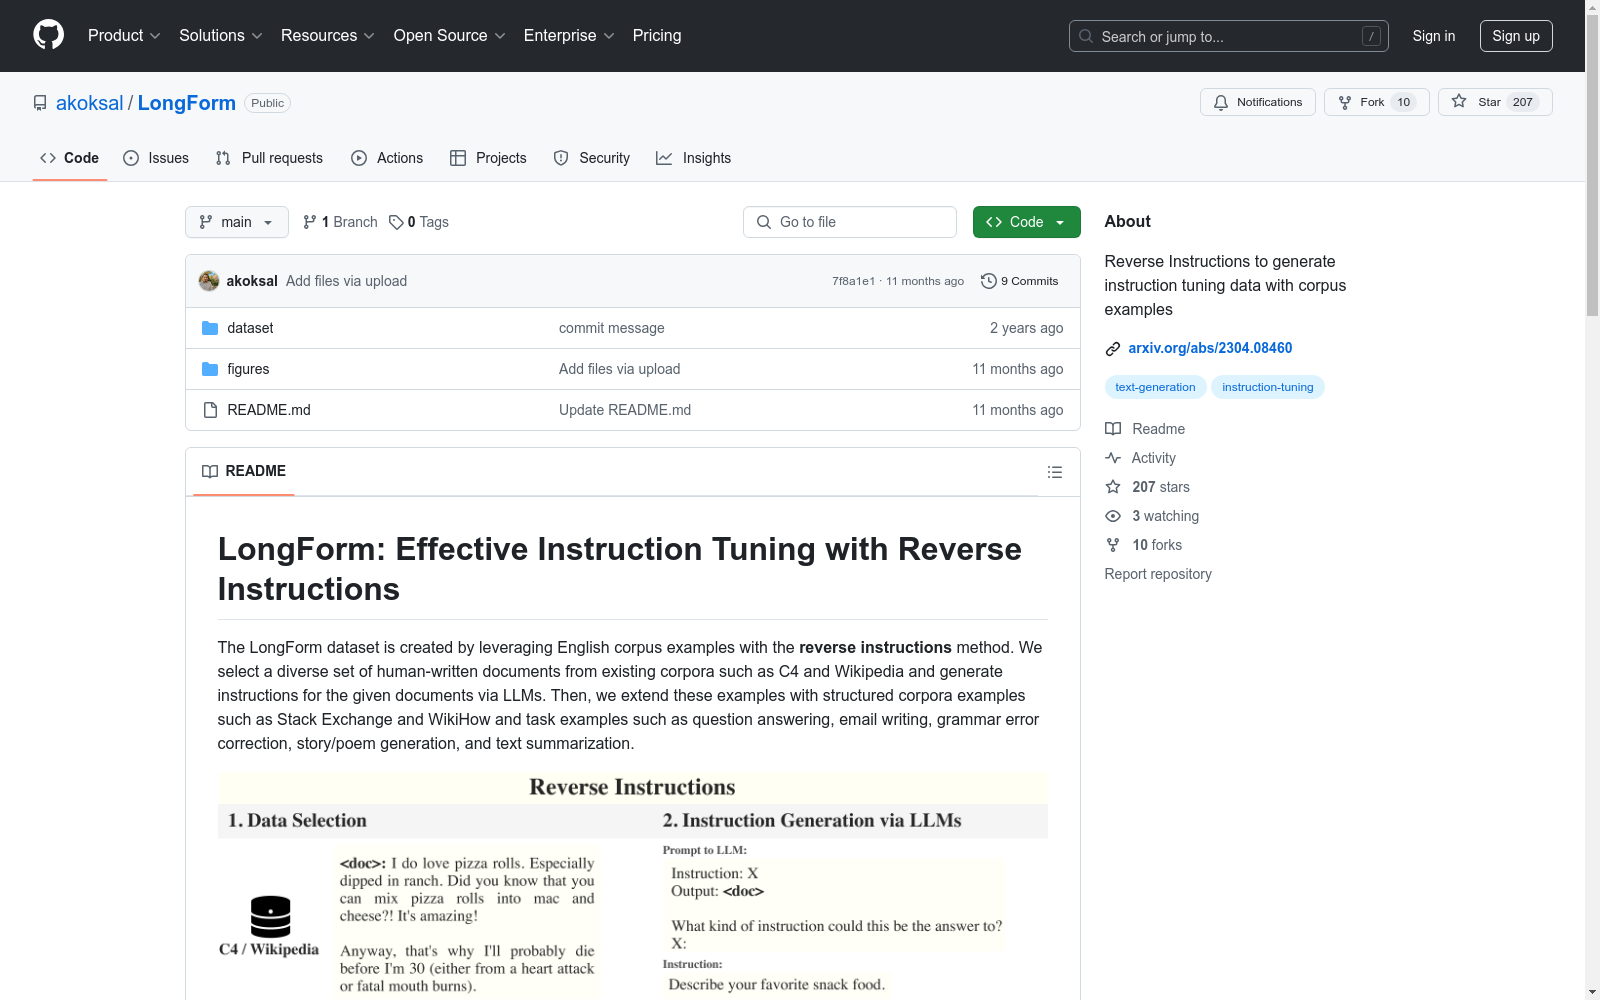Image resolution: width=1600 pixels, height=1000 pixels.
Task: Open the 'Update README.md' commit message
Action: pos(625,410)
